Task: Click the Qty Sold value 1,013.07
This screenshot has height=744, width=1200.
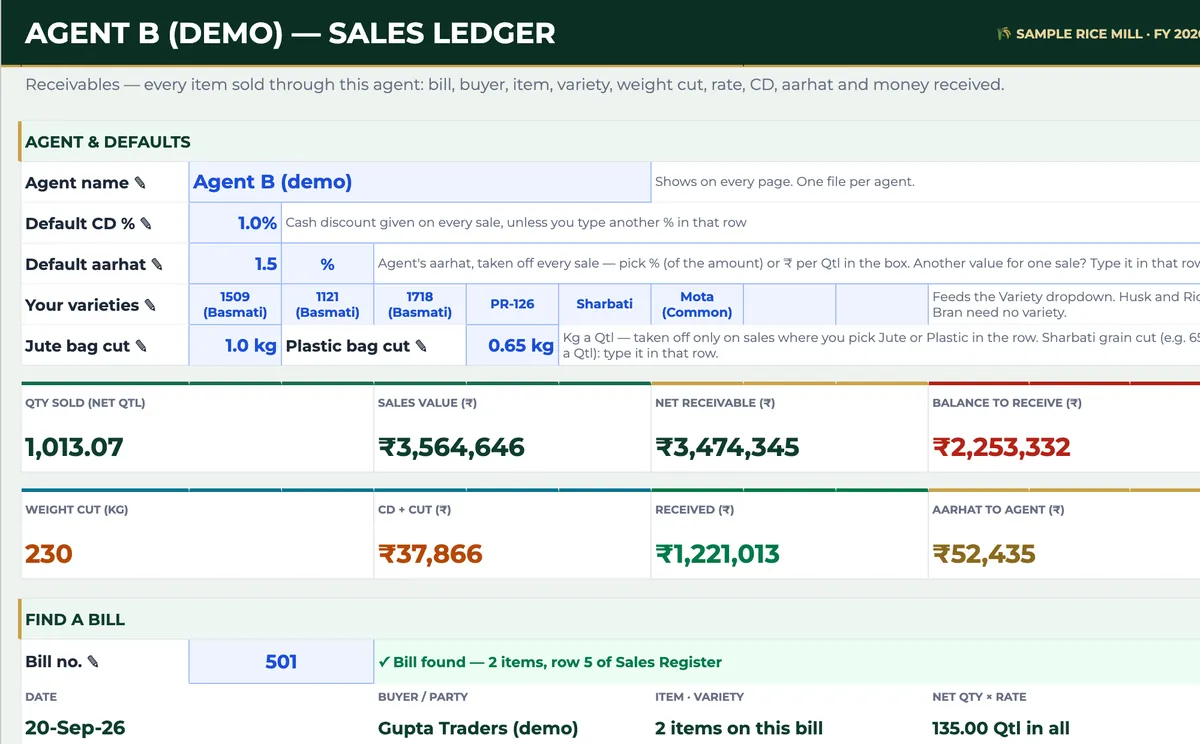Action: [74, 447]
